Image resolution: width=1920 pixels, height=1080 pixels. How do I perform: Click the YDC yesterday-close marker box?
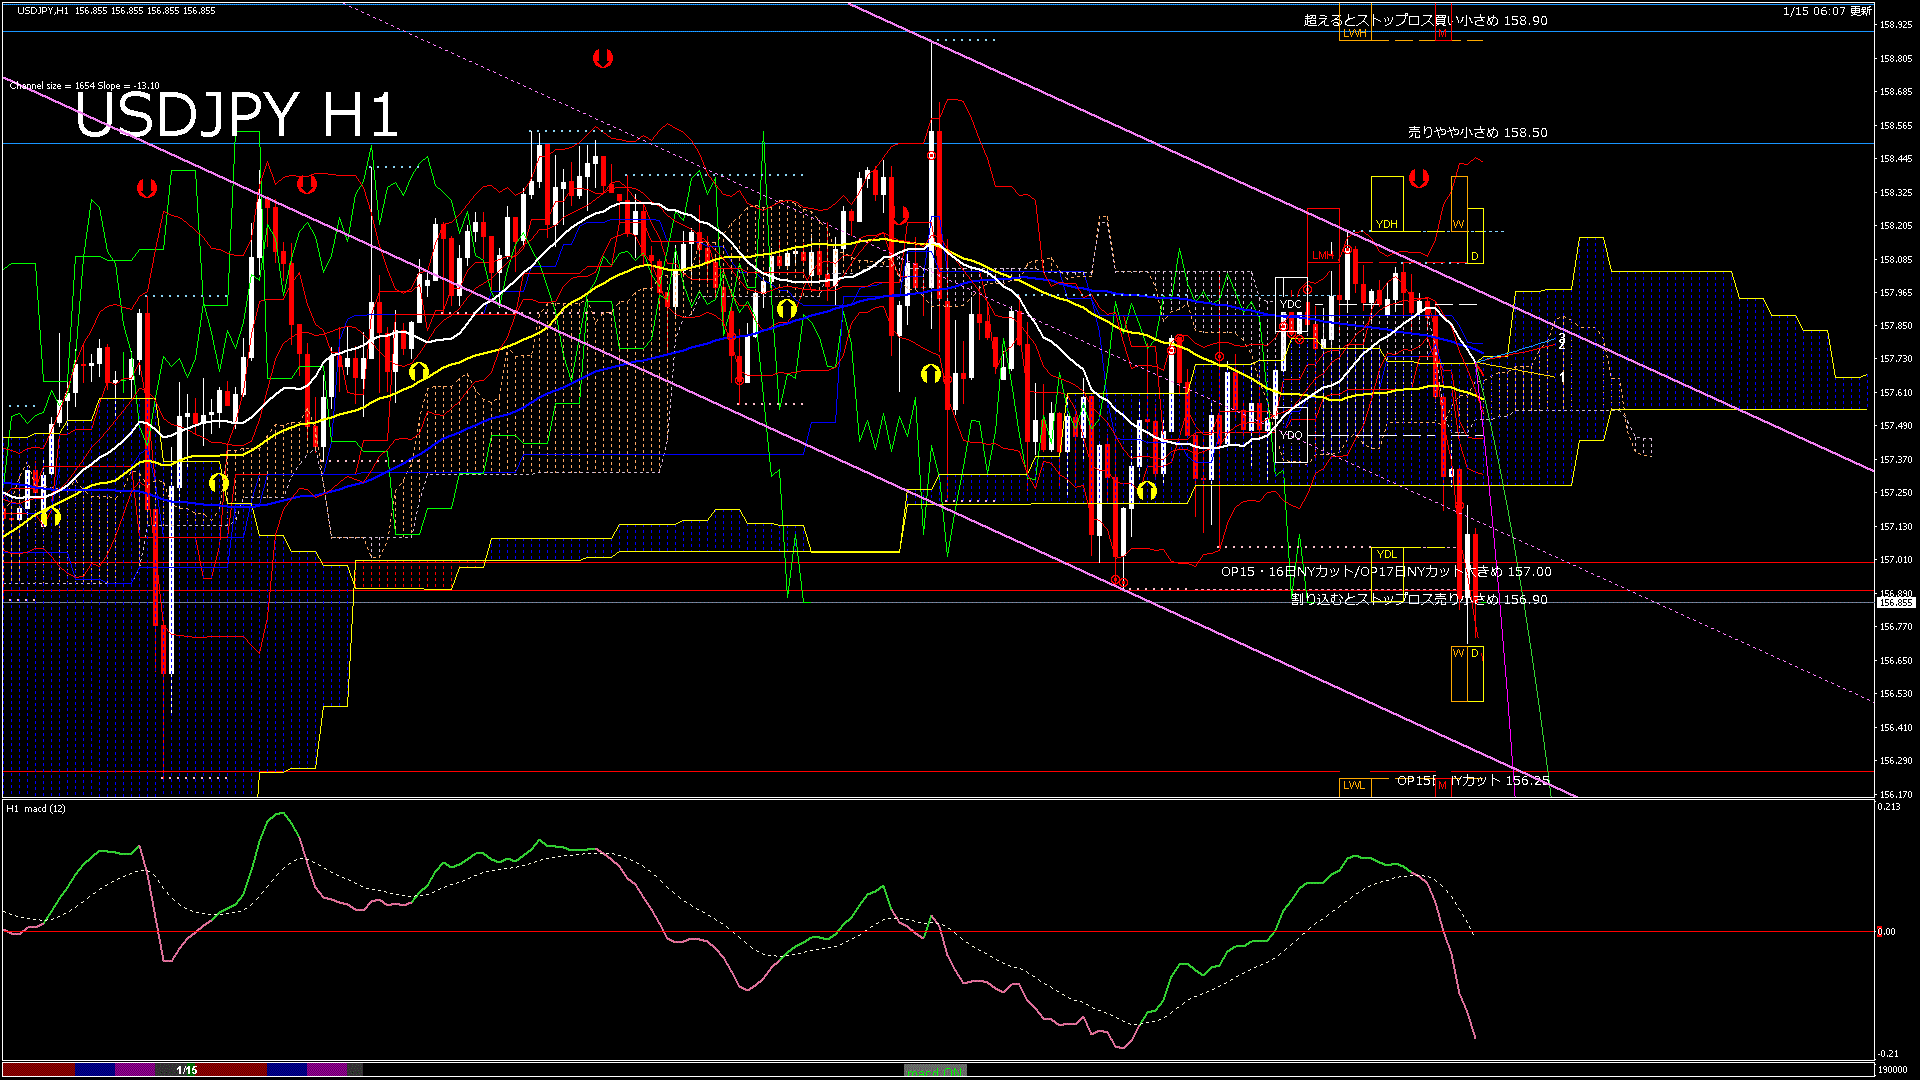point(1290,304)
